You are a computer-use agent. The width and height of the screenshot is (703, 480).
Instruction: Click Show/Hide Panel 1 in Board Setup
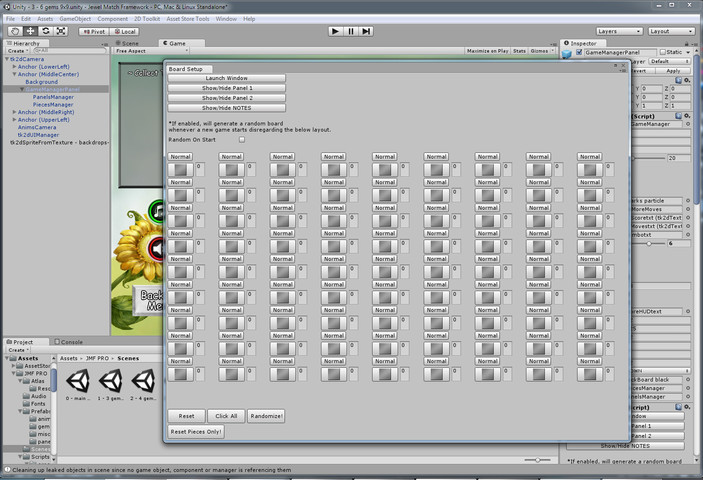226,88
